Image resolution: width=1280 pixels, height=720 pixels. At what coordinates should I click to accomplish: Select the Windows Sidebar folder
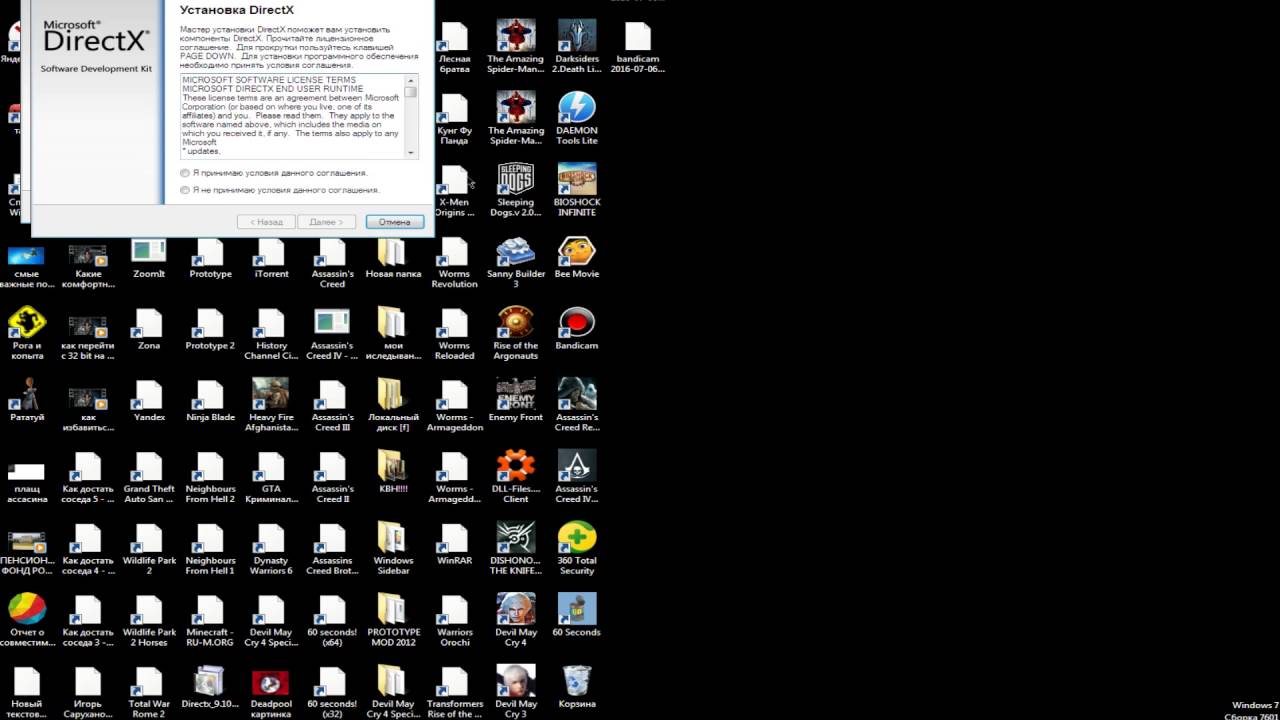click(393, 548)
